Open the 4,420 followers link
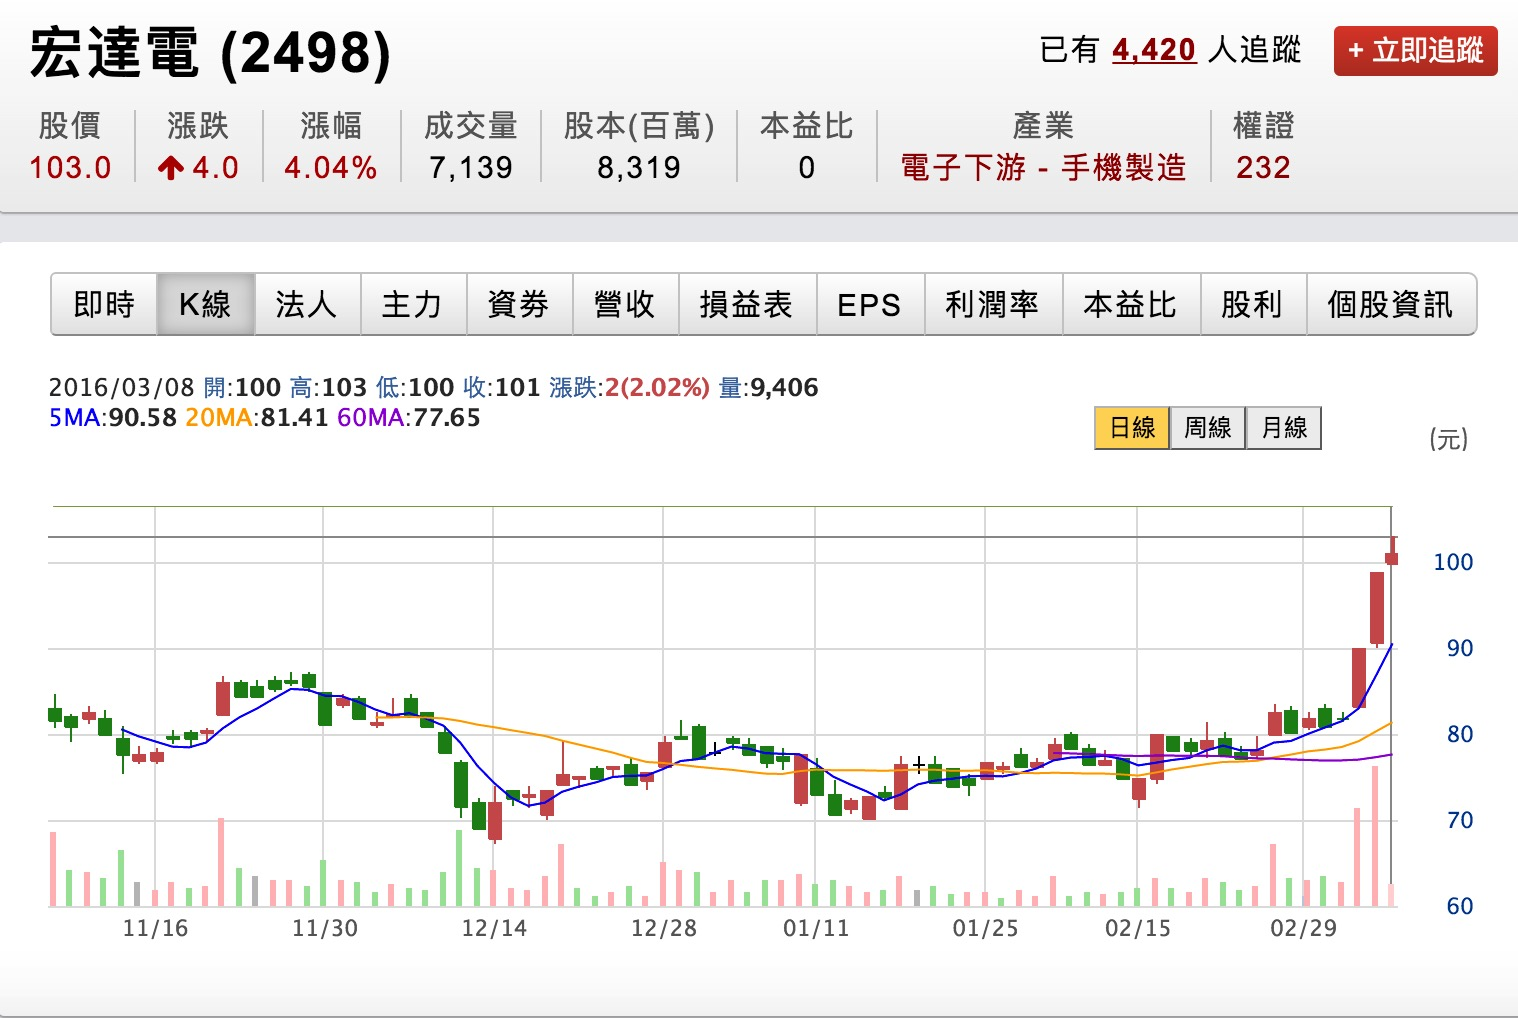The height and width of the screenshot is (1018, 1518). (x=1153, y=50)
